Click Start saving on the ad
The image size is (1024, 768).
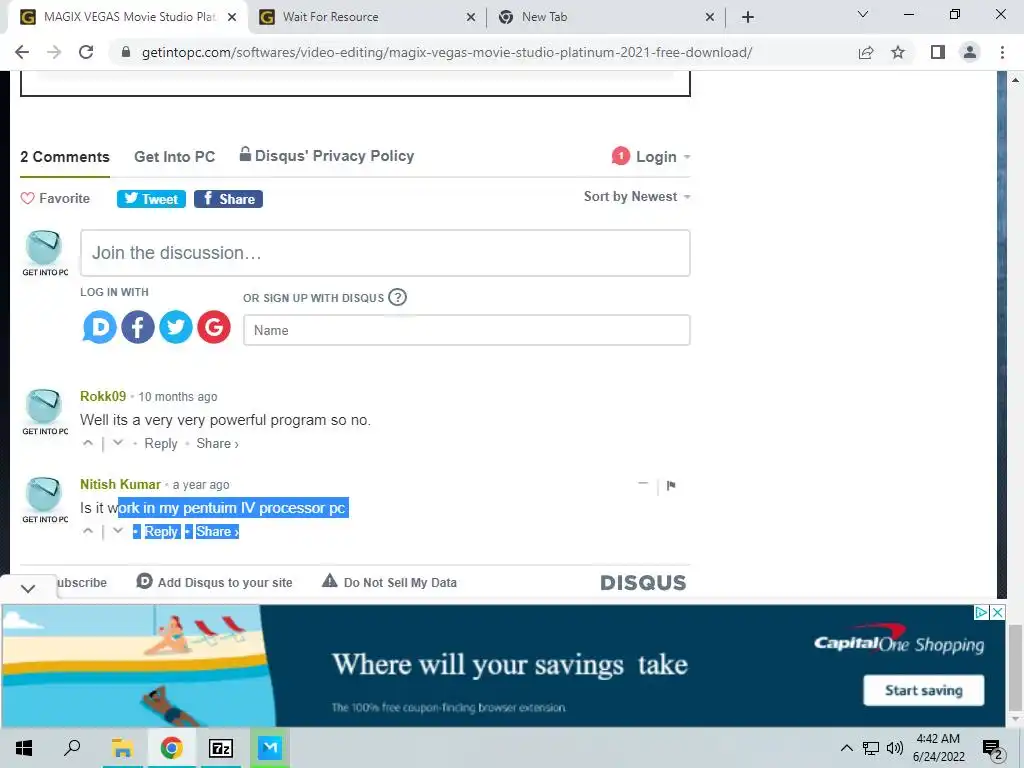pyautogui.click(x=923, y=690)
